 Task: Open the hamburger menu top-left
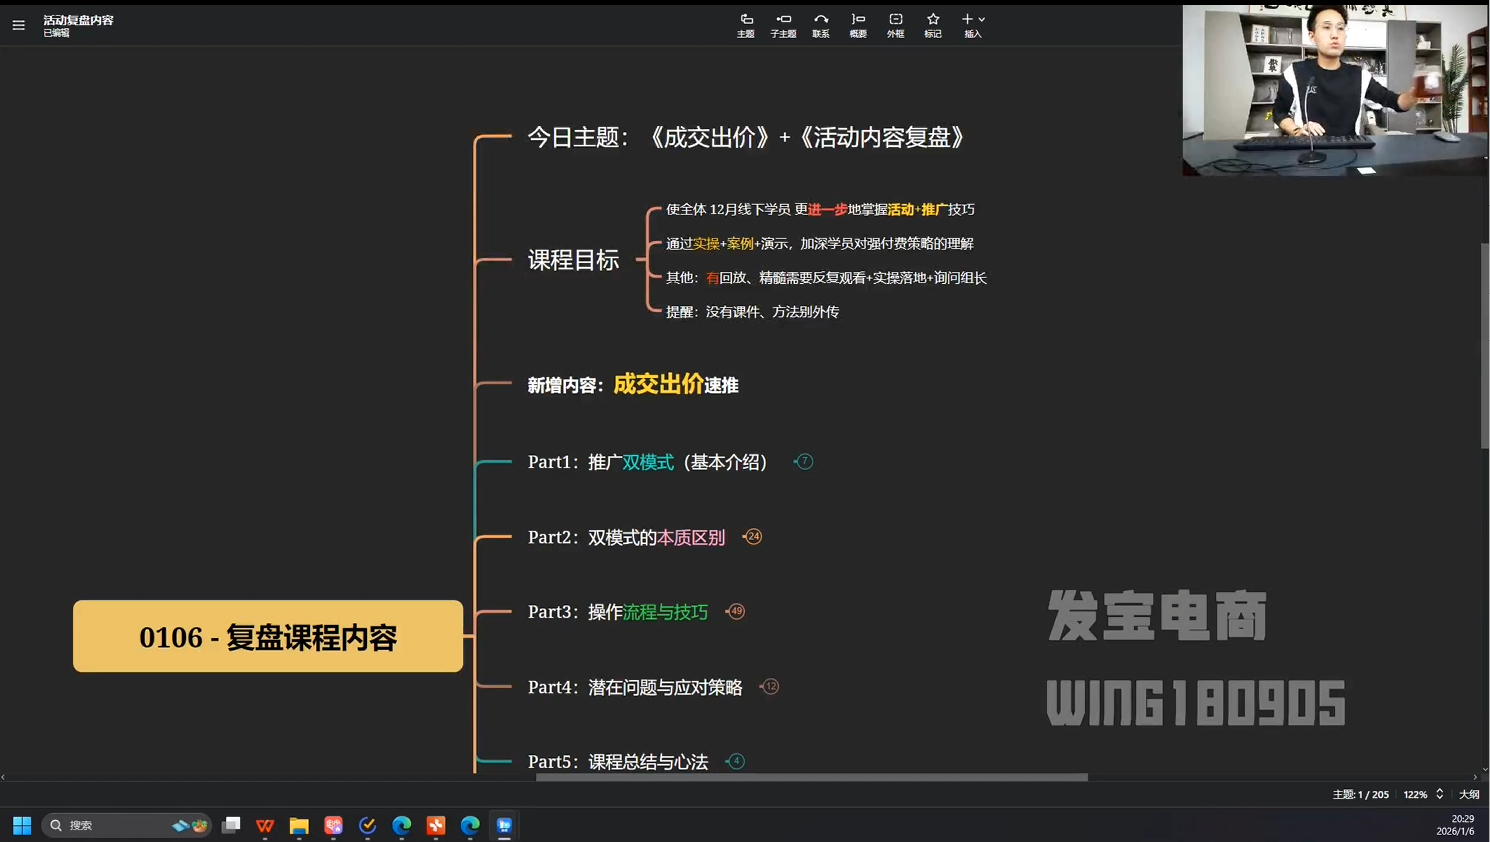18,25
